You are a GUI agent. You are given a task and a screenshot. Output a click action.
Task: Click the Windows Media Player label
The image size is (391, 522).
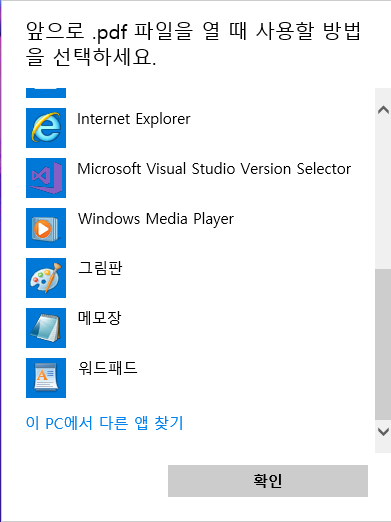tap(156, 219)
